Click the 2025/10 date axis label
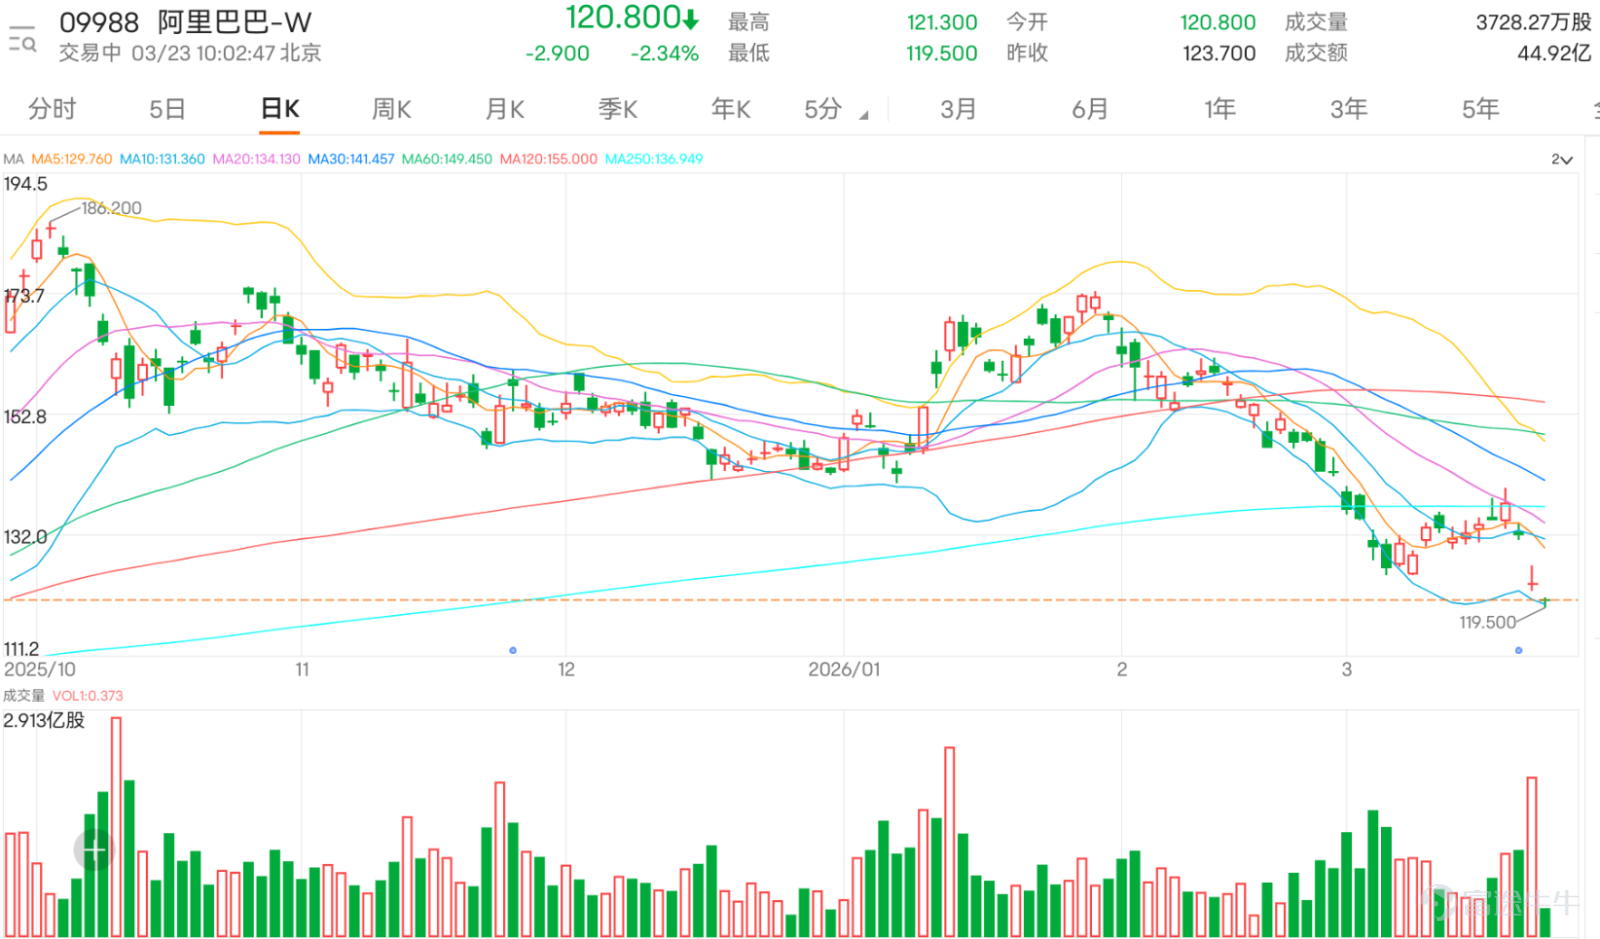The width and height of the screenshot is (1600, 939). (x=40, y=669)
